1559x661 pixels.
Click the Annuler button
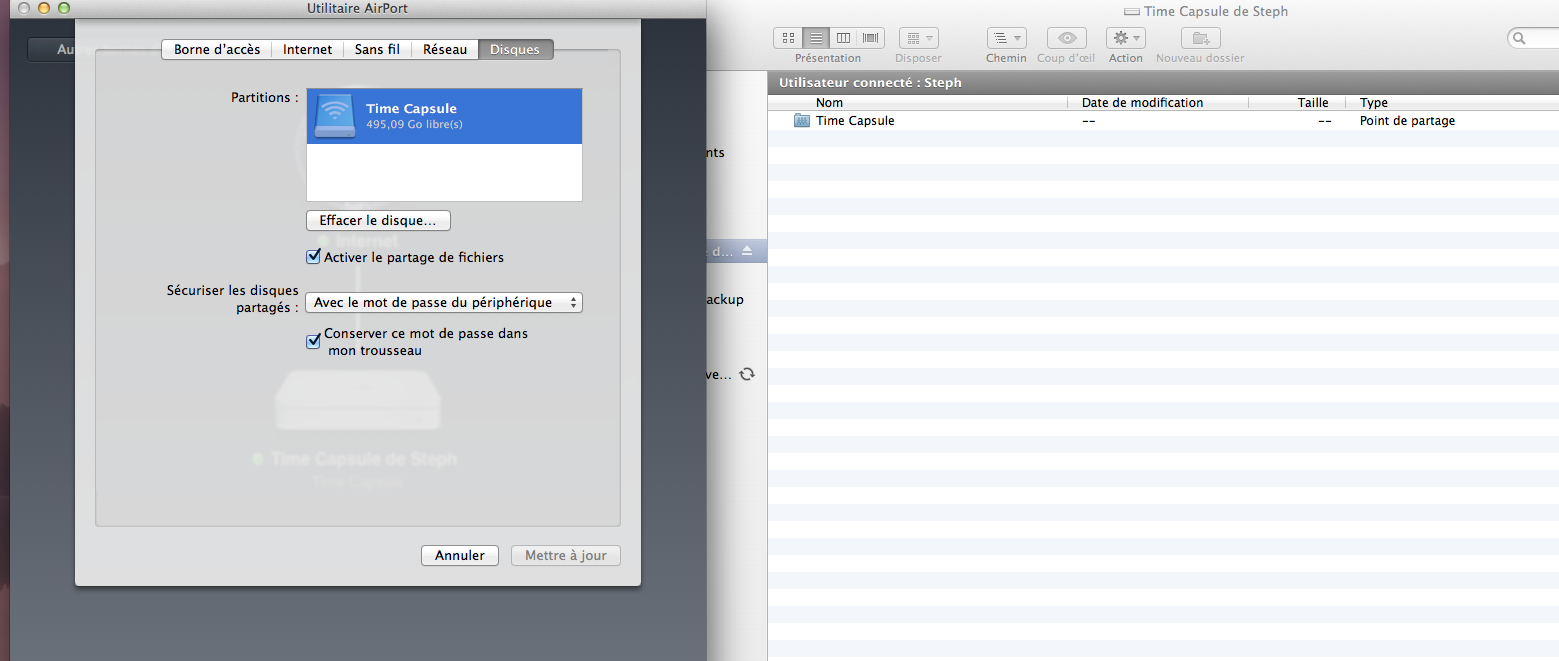coord(459,555)
